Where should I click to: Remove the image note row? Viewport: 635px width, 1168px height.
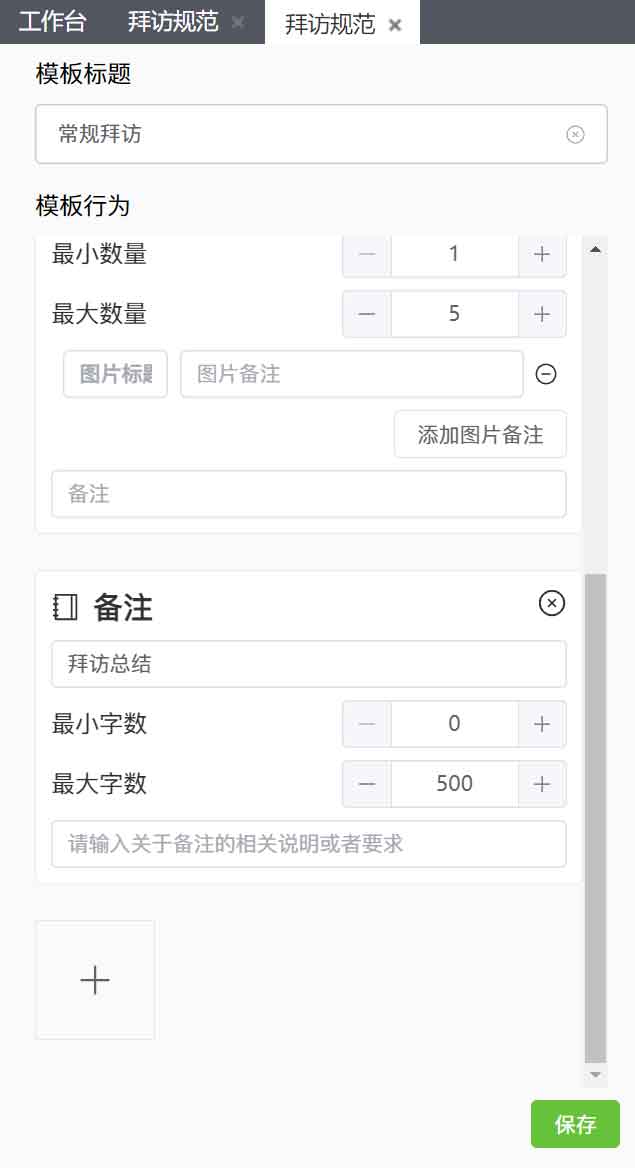(x=546, y=374)
